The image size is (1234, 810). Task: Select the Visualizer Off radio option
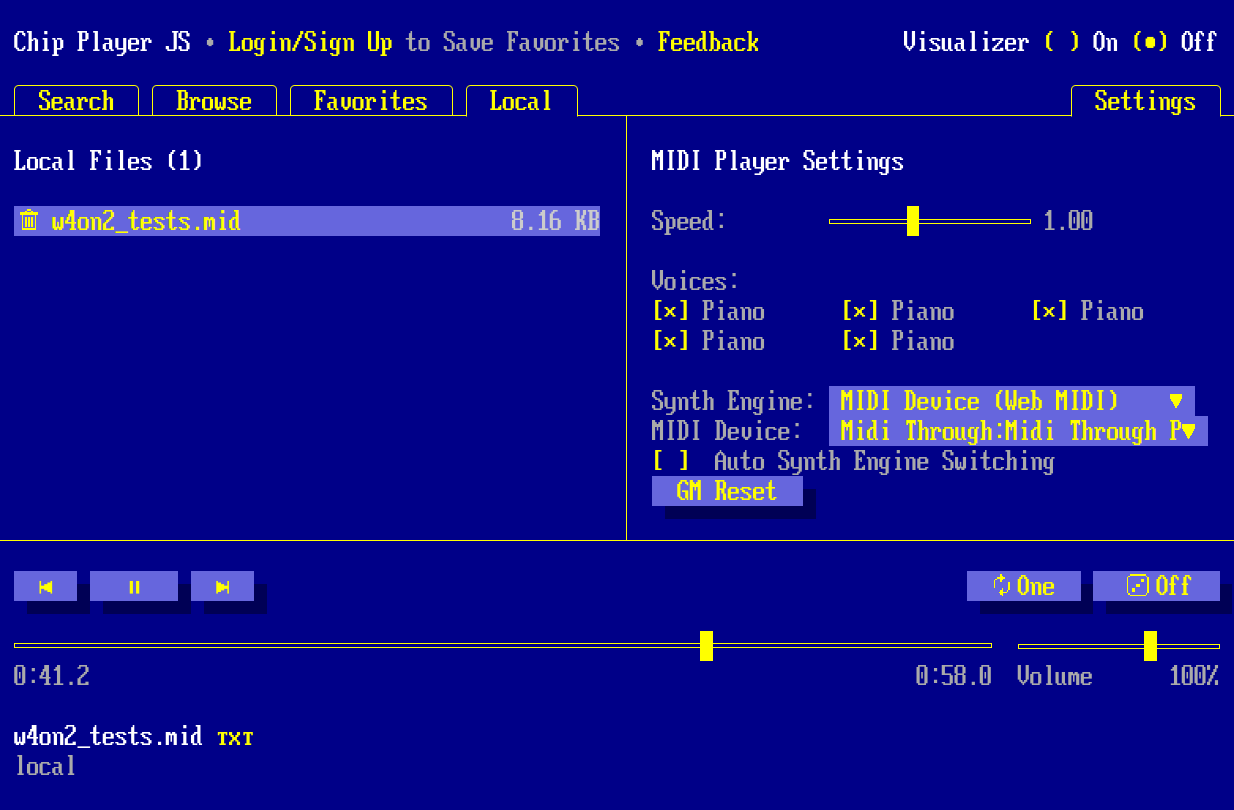1150,42
